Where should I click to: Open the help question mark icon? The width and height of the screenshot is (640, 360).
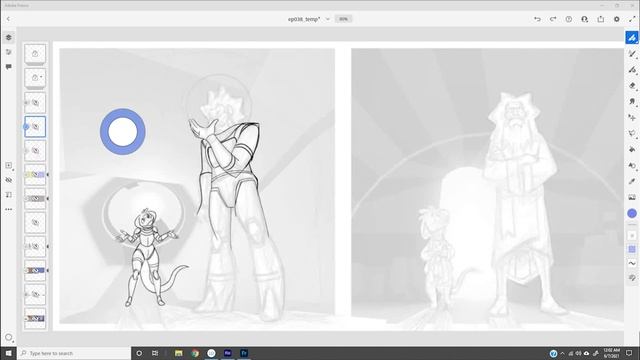click(569, 19)
